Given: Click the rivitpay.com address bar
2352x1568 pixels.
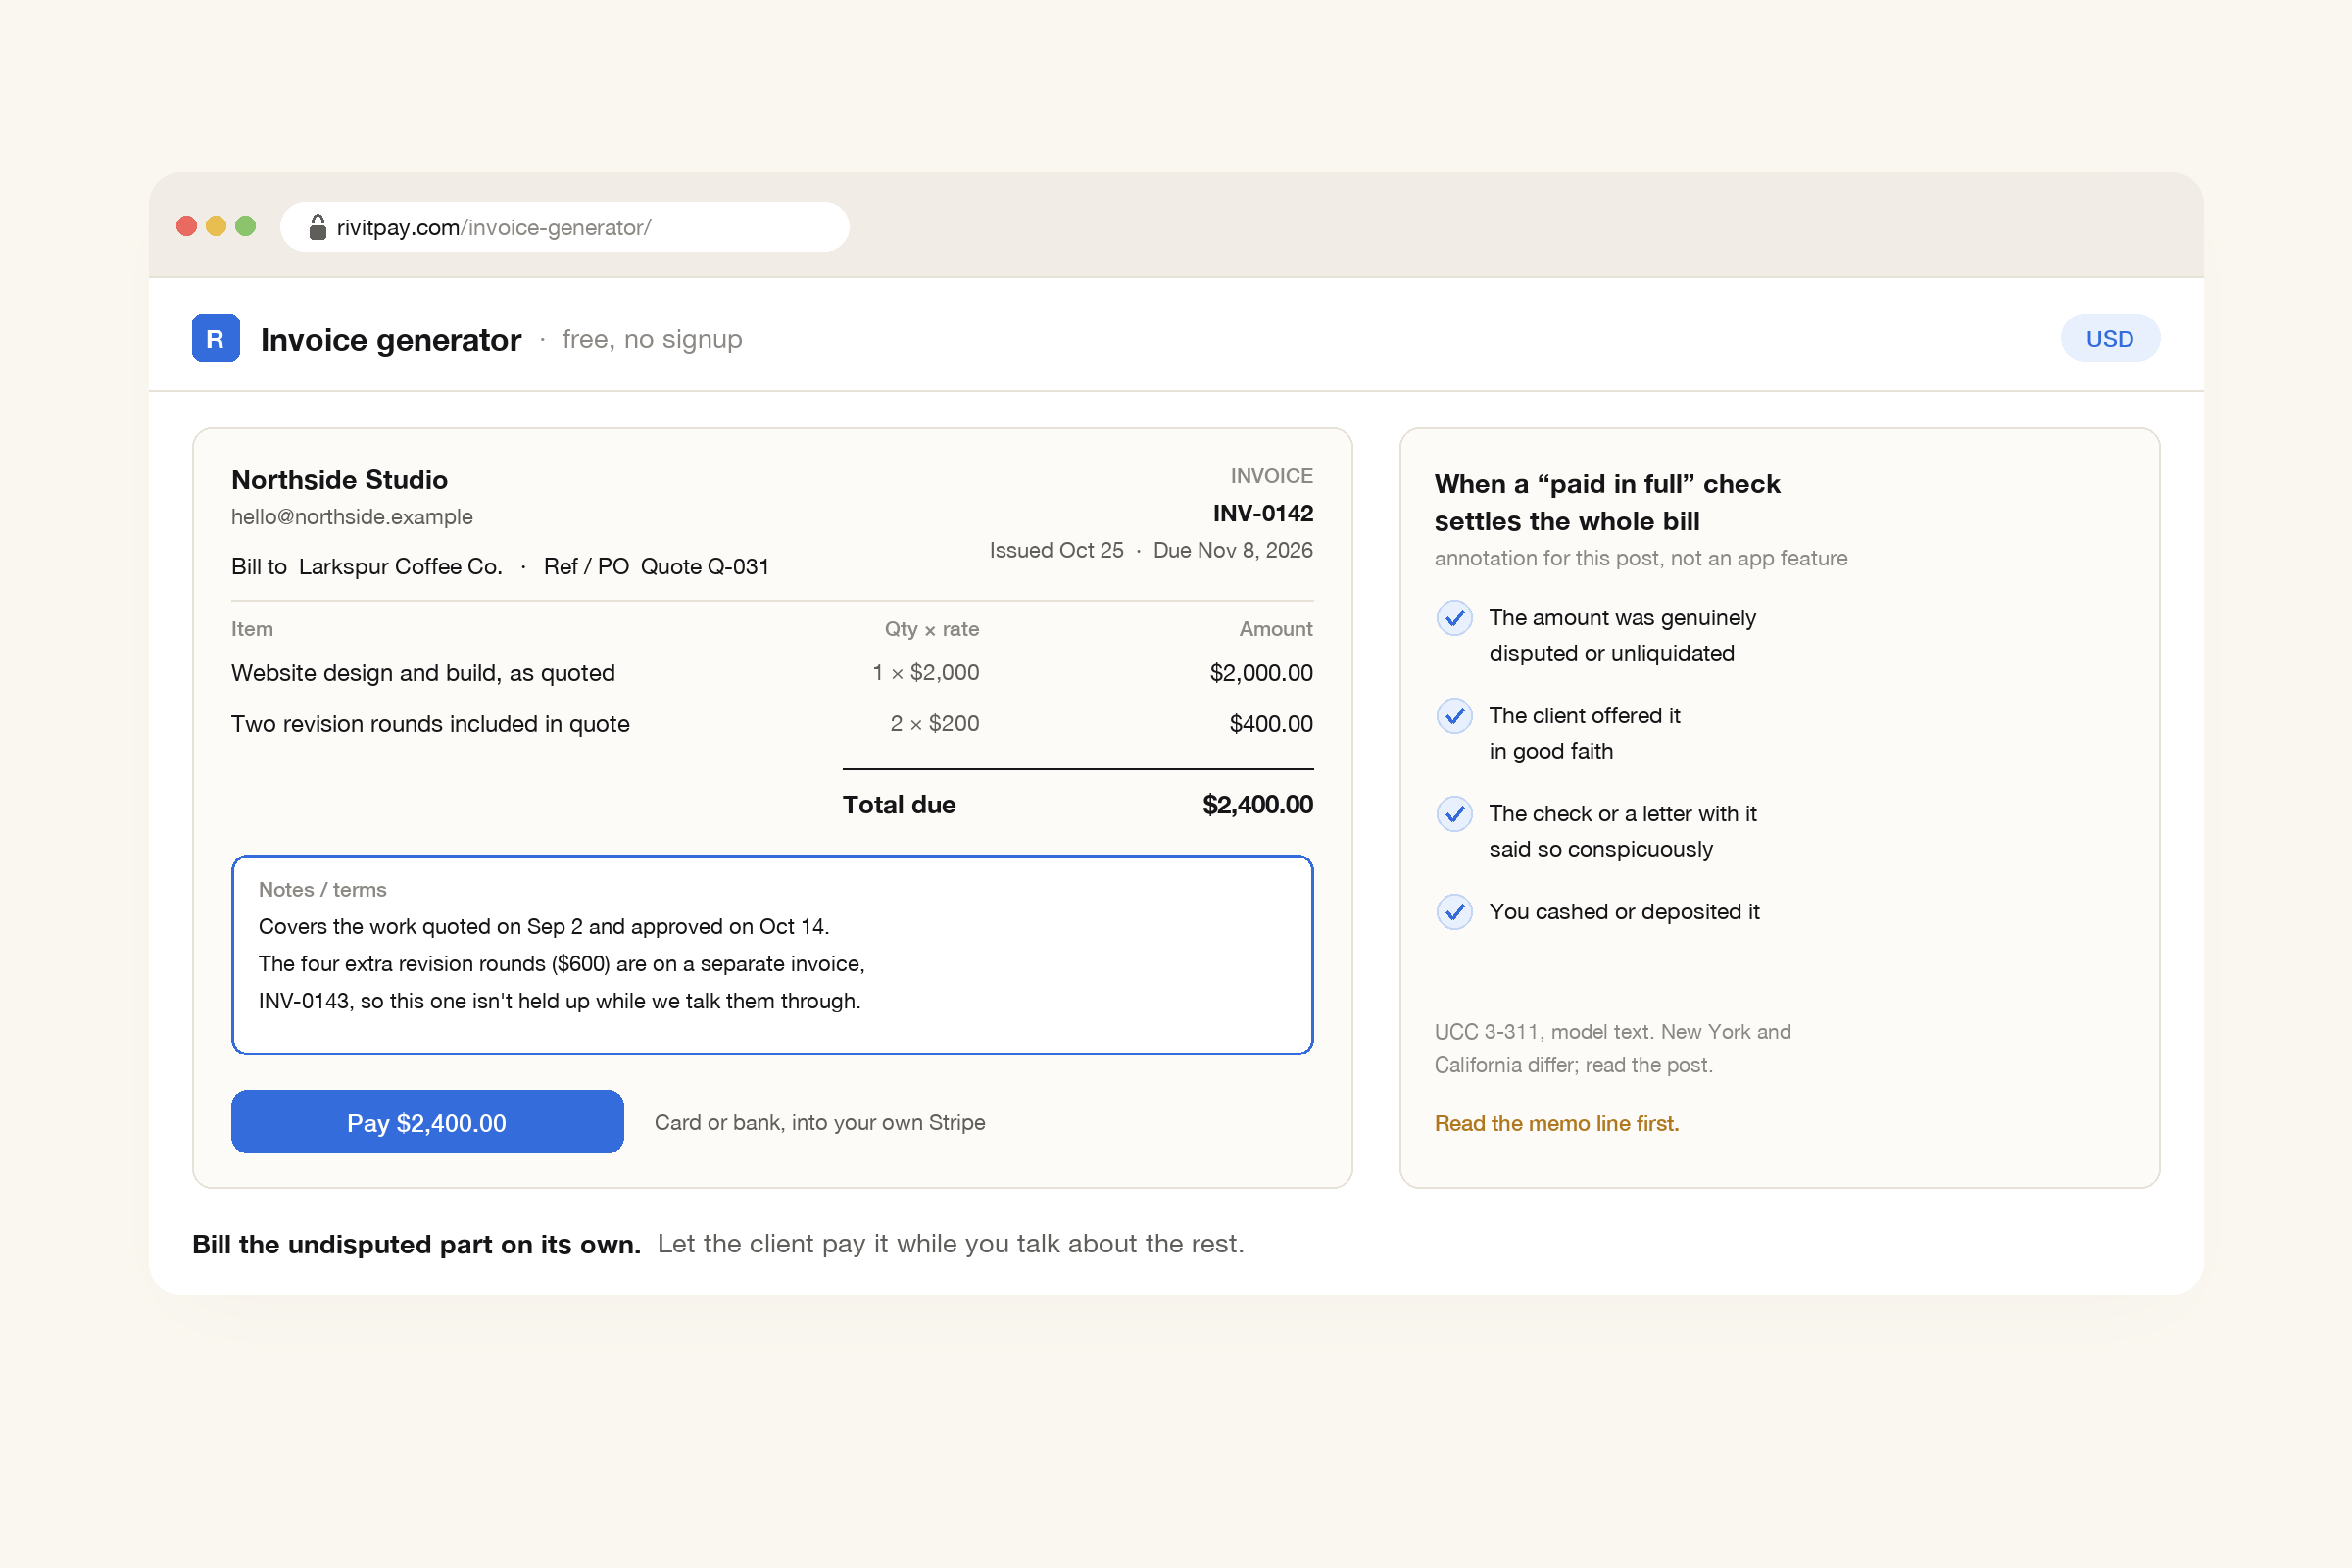Looking at the screenshot, I should click(564, 227).
